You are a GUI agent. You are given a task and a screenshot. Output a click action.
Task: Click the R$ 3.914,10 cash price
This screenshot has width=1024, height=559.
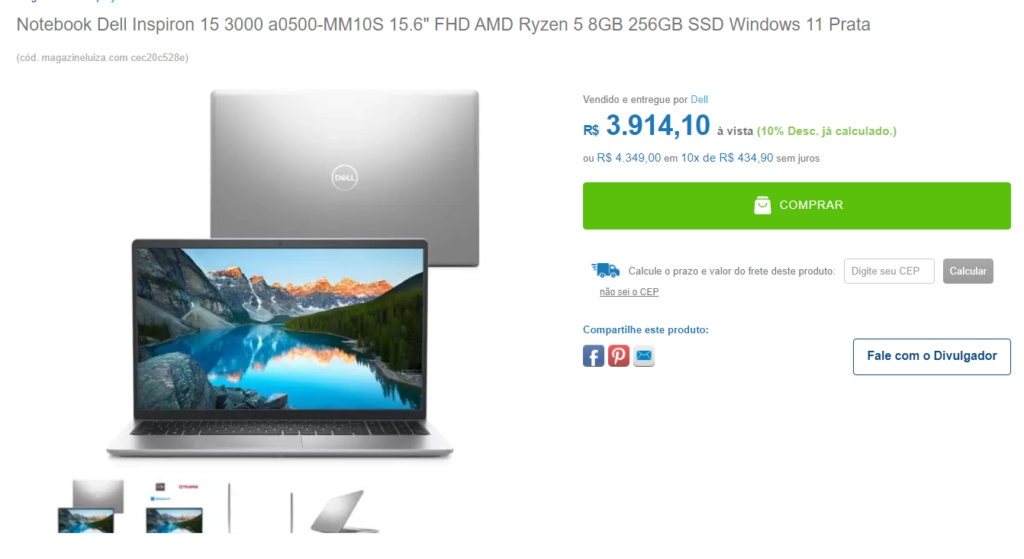point(646,126)
